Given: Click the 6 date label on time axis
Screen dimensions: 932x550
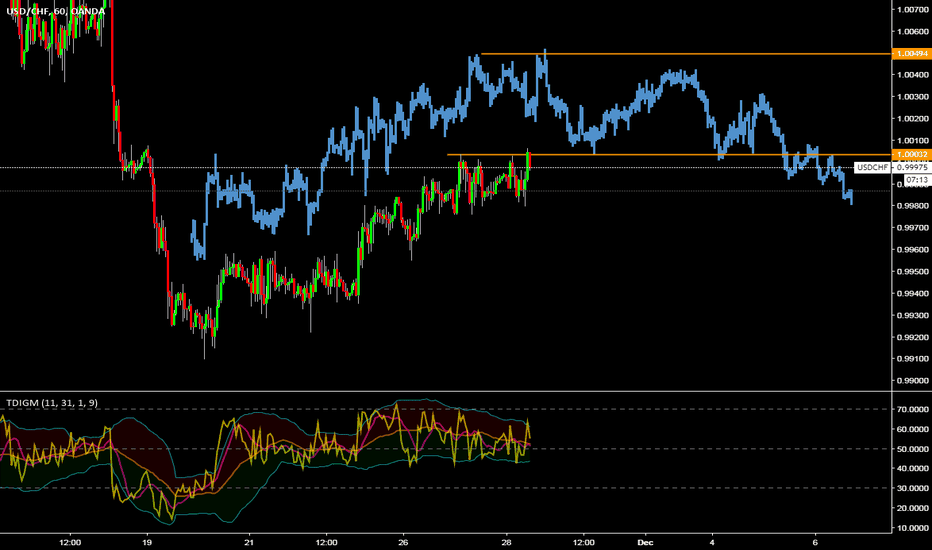Looking at the screenshot, I should 816,542.
